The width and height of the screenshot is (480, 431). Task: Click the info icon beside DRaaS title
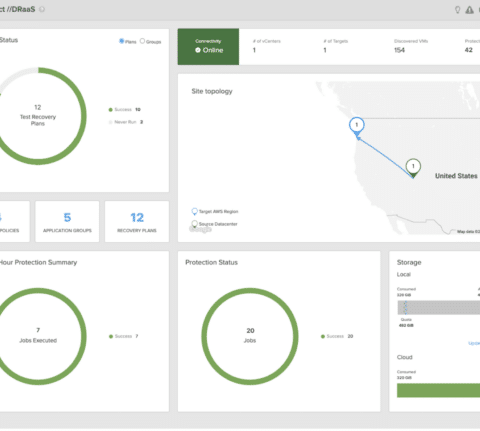click(42, 9)
